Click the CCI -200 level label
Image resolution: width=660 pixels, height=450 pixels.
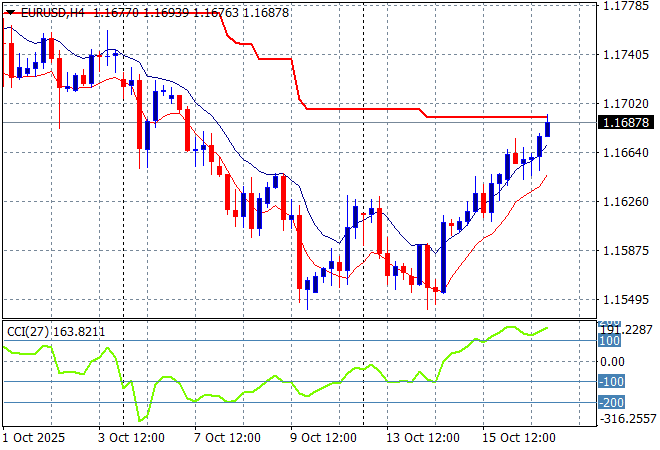[611, 402]
